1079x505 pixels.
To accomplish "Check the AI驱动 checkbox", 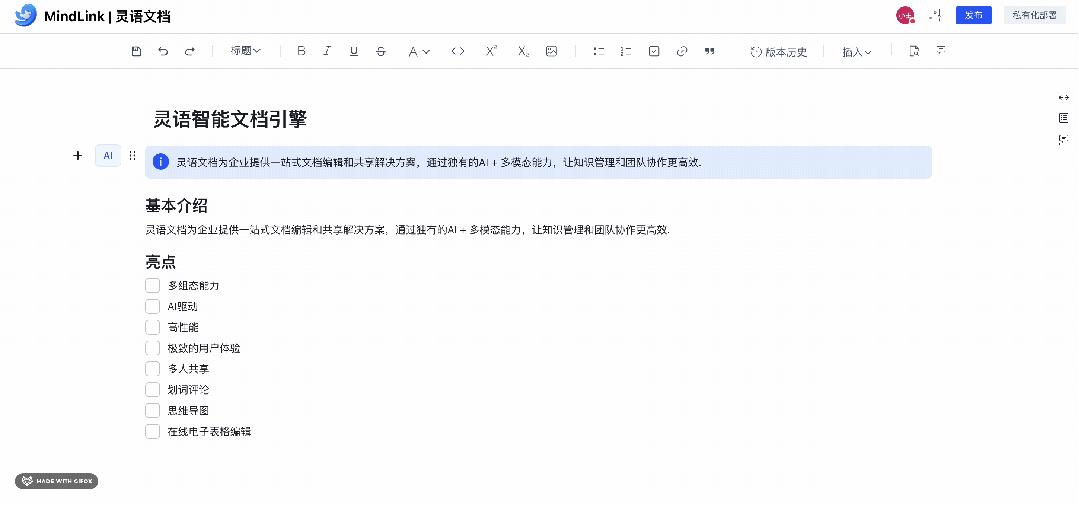I will [x=152, y=306].
